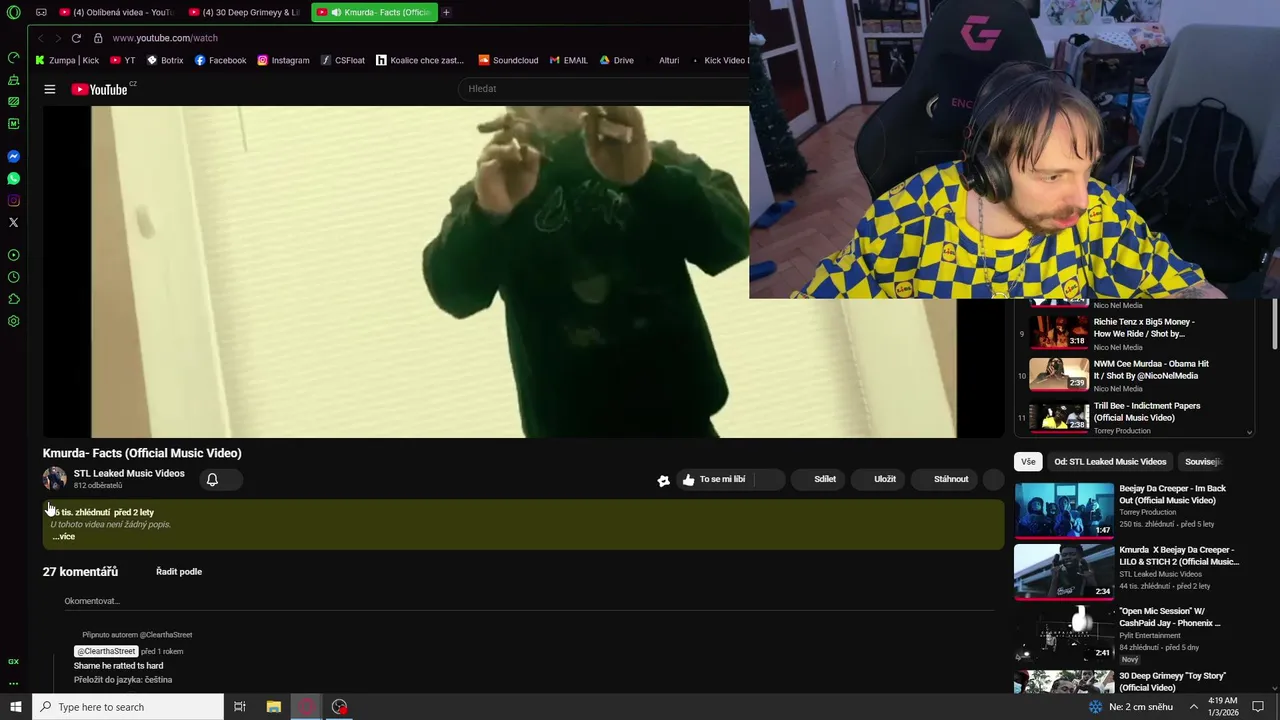Image resolution: width=1280 pixels, height=720 pixels.
Task: Play 'Obama Hit It' playlist item
Action: (x=1134, y=375)
